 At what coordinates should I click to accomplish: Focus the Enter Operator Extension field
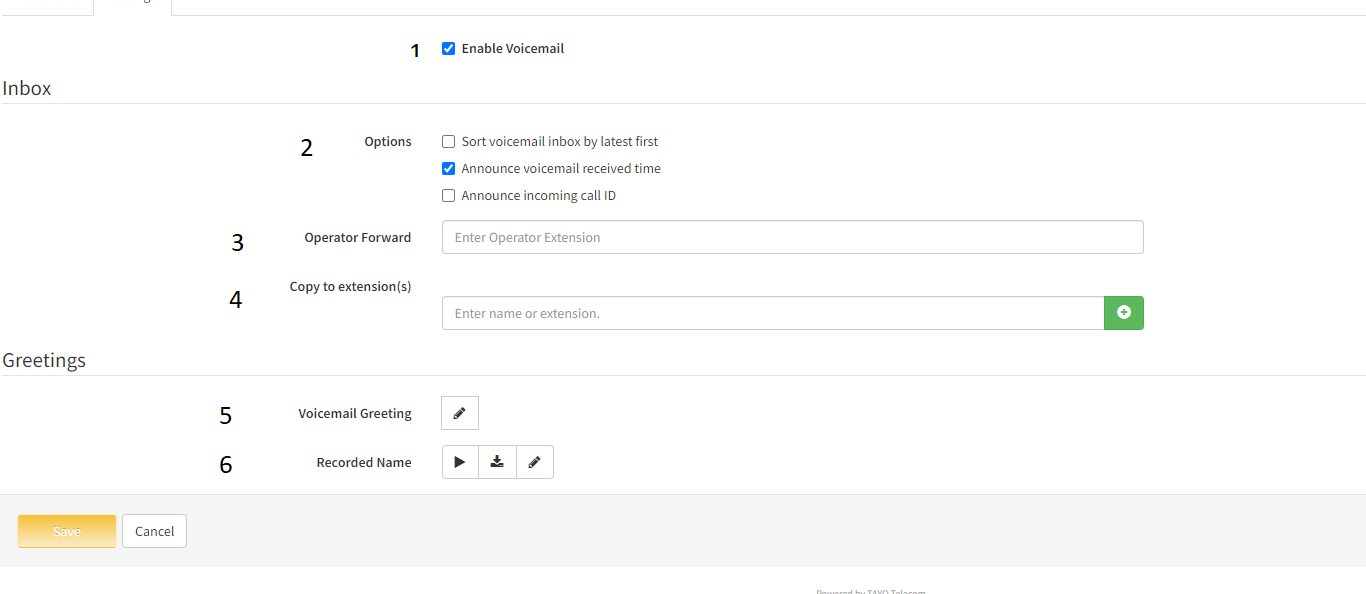792,238
